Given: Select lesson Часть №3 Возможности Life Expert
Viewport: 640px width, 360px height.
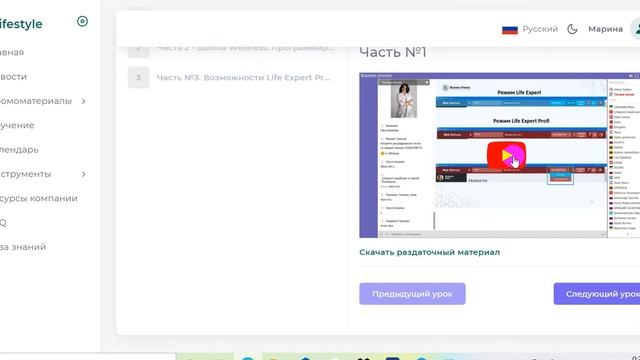Looking at the screenshot, I should point(243,78).
